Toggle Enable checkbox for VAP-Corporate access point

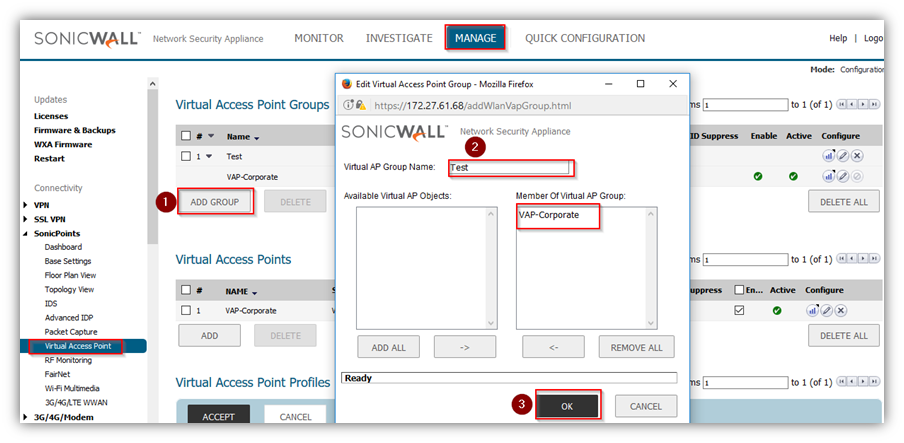739,311
